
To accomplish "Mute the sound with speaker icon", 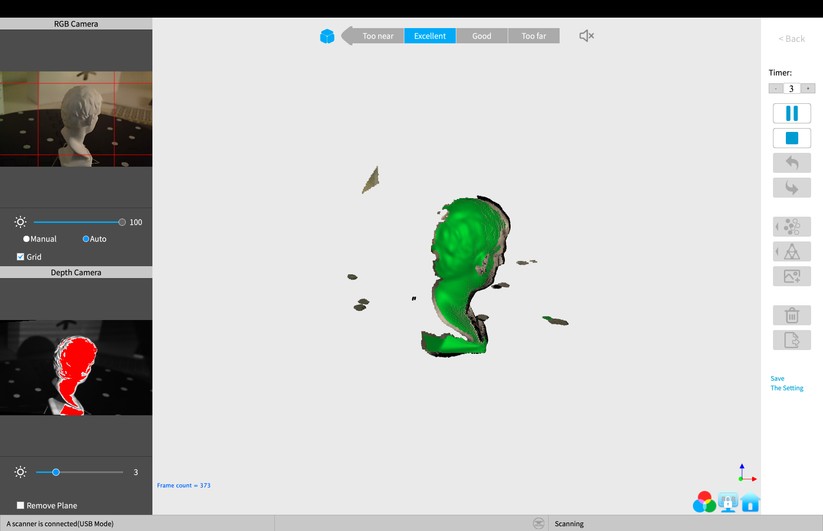I will point(587,36).
